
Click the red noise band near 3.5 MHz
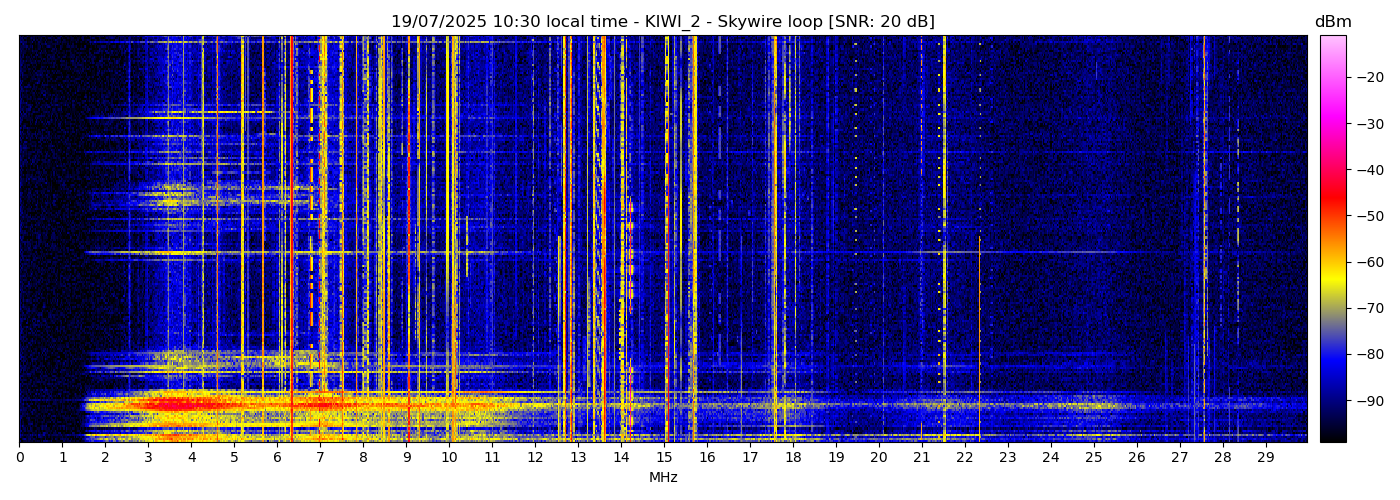coord(170,404)
